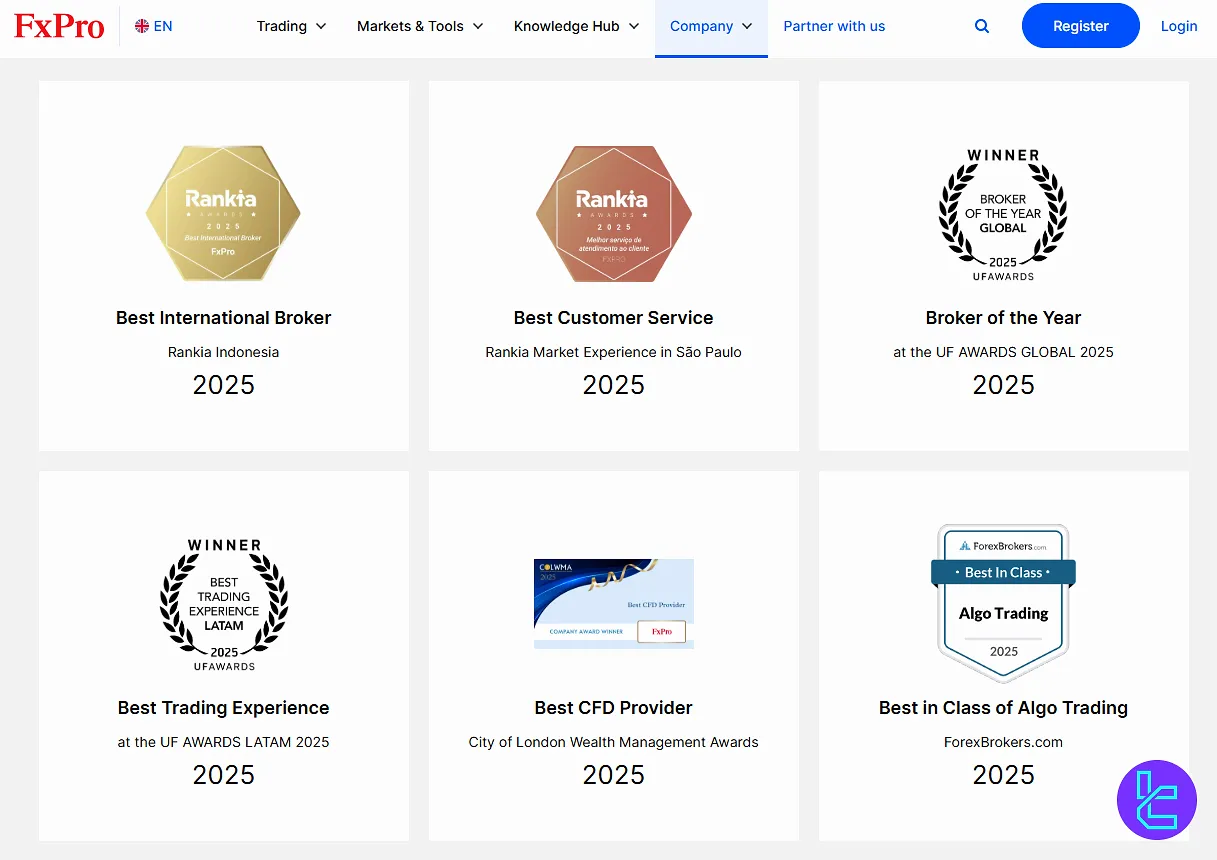Open the Markets & Tools menu
Image resolution: width=1217 pixels, height=860 pixels.
tap(420, 26)
